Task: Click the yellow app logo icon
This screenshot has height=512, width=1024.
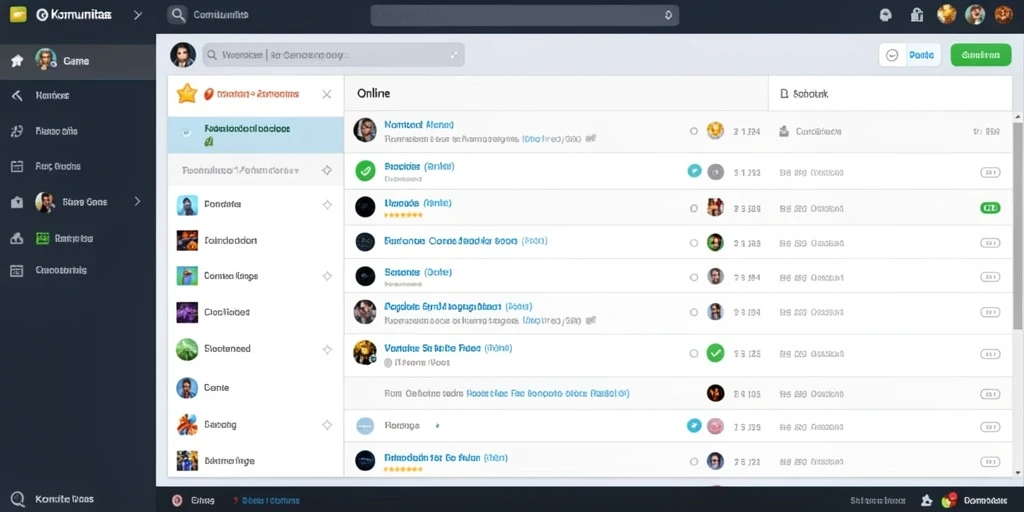Action: click(18, 14)
